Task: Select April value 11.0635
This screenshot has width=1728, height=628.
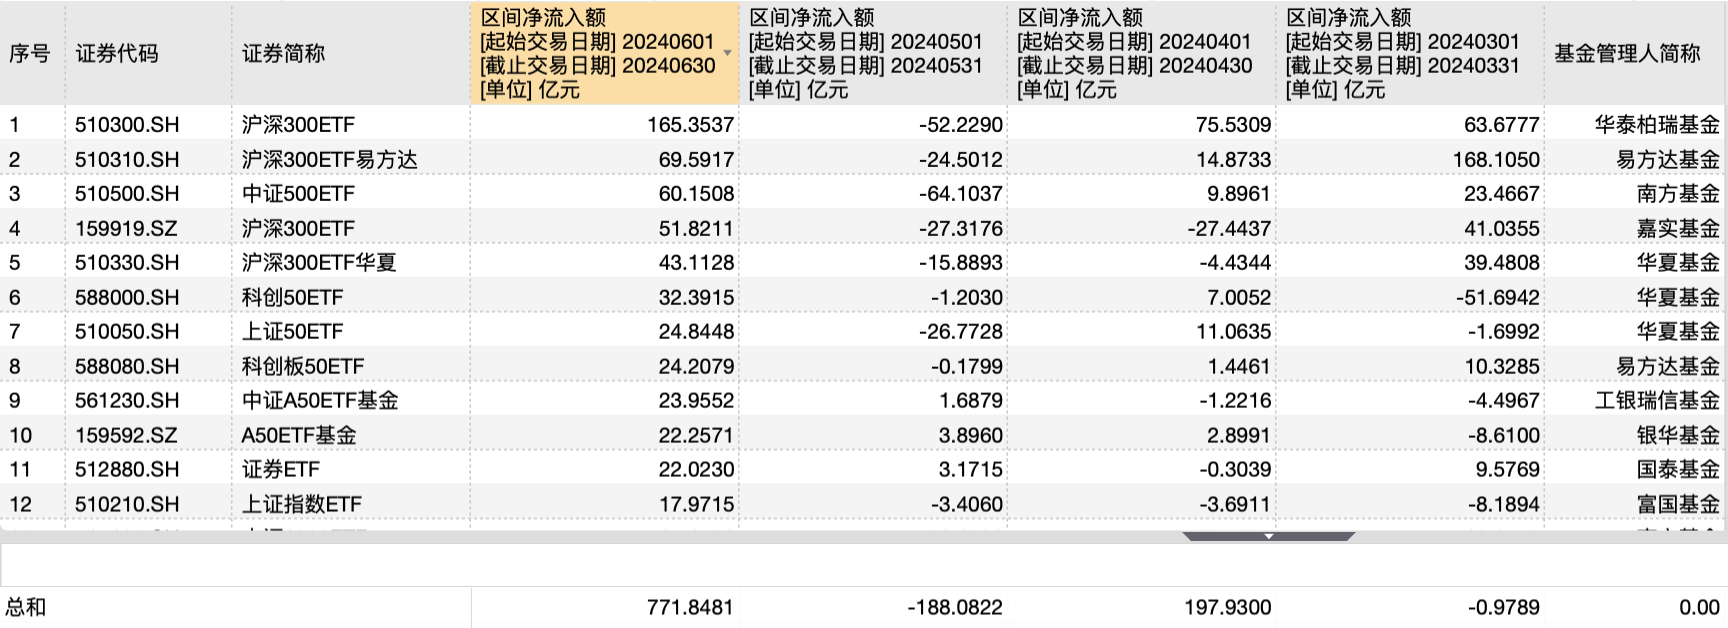Action: point(1234,331)
